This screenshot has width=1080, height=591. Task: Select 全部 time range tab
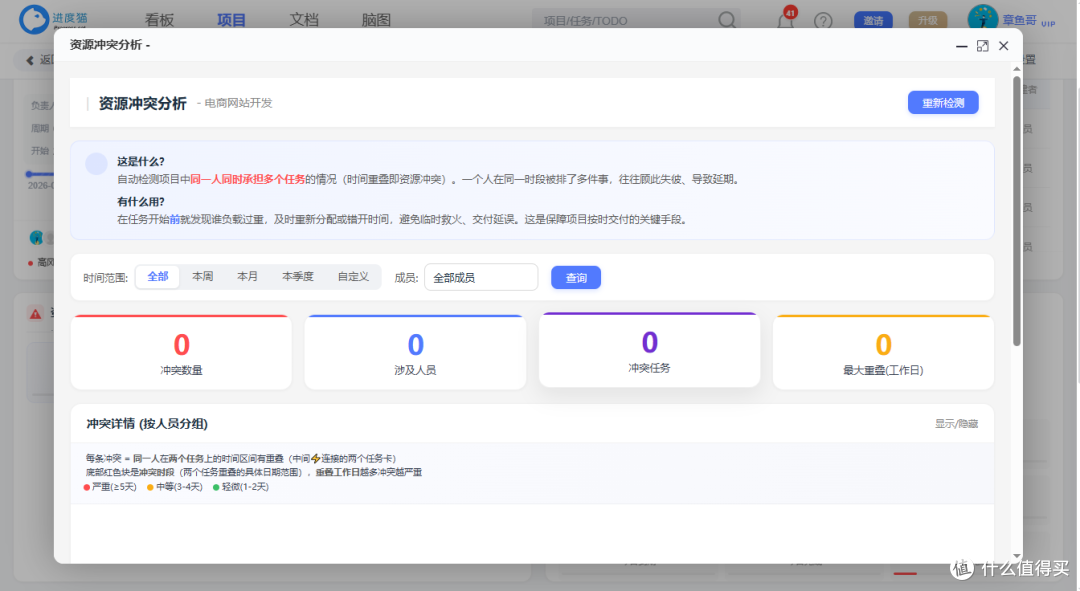pos(158,276)
